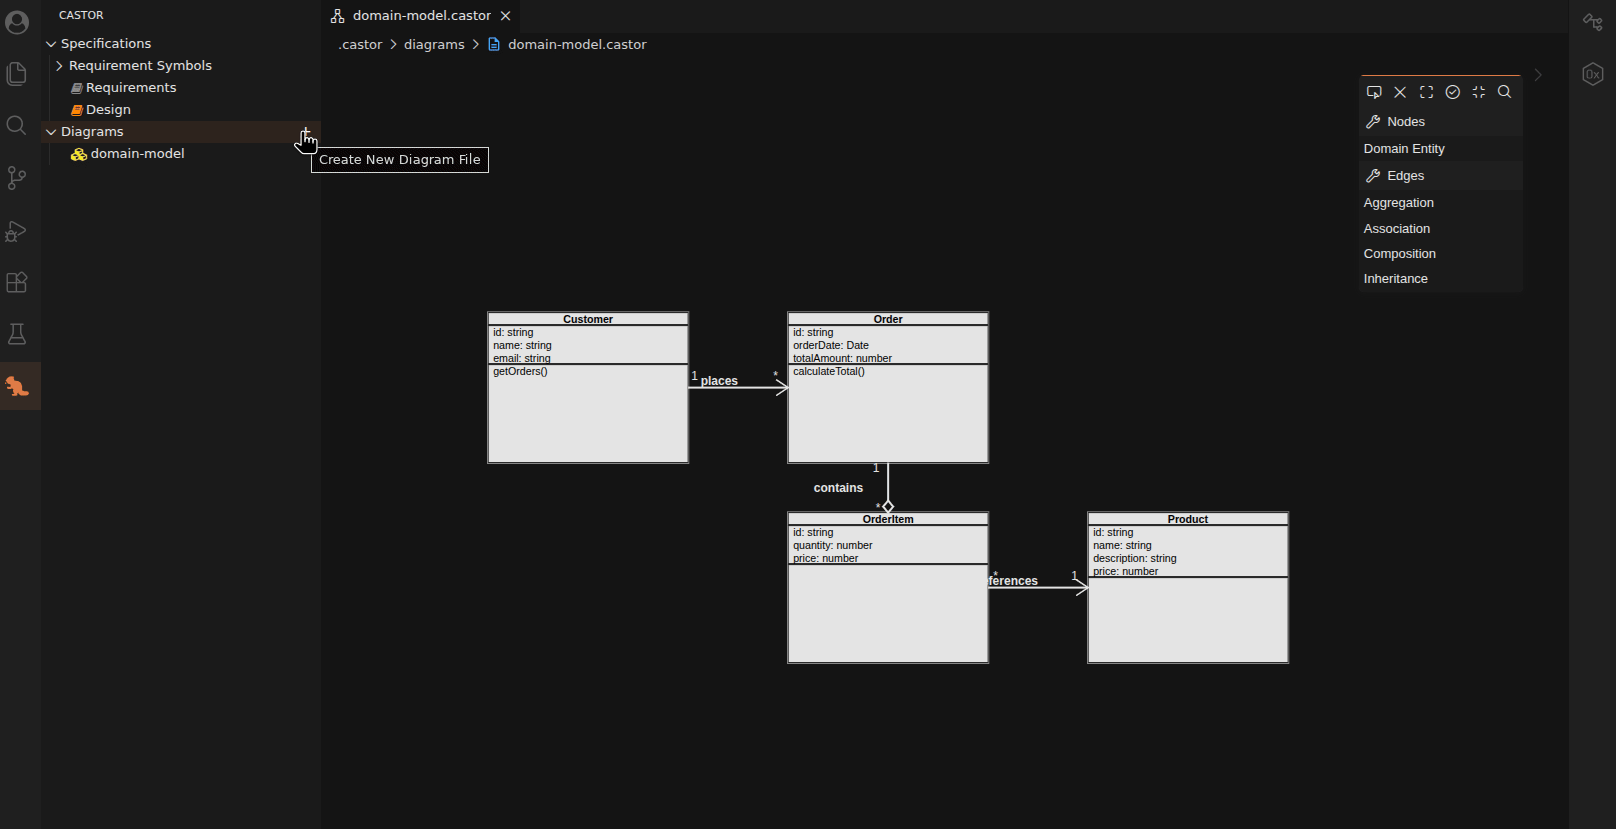
Task: Enable the Composition edge tool
Action: 1399,253
